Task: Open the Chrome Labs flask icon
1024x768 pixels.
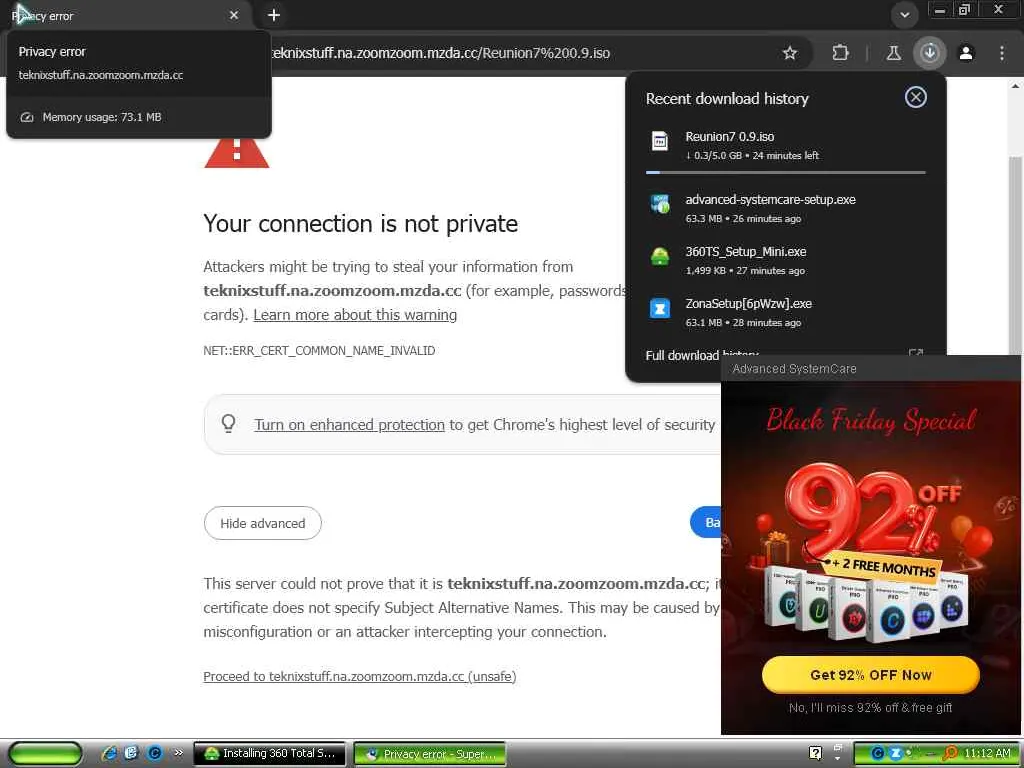Action: (x=893, y=53)
